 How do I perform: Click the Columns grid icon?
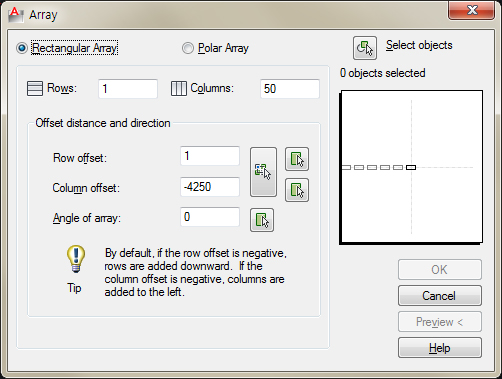[x=179, y=89]
